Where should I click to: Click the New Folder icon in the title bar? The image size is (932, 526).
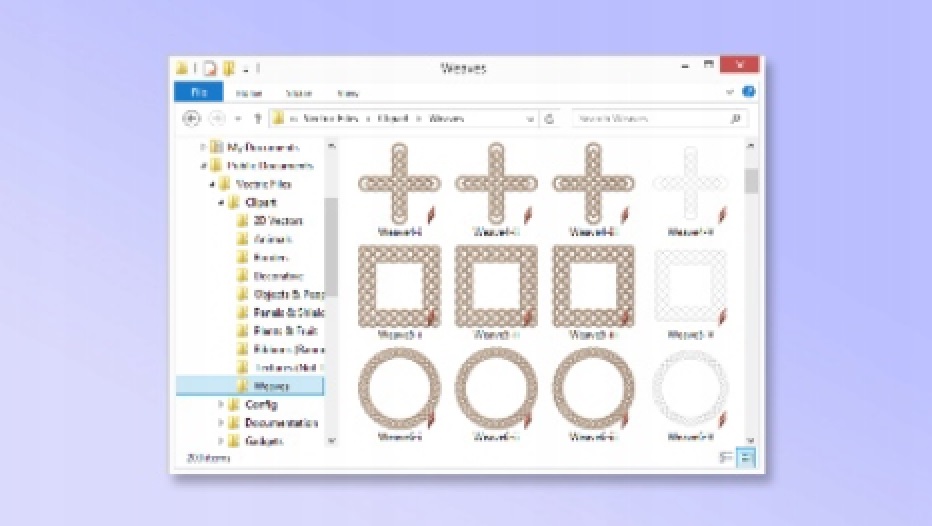[x=229, y=68]
